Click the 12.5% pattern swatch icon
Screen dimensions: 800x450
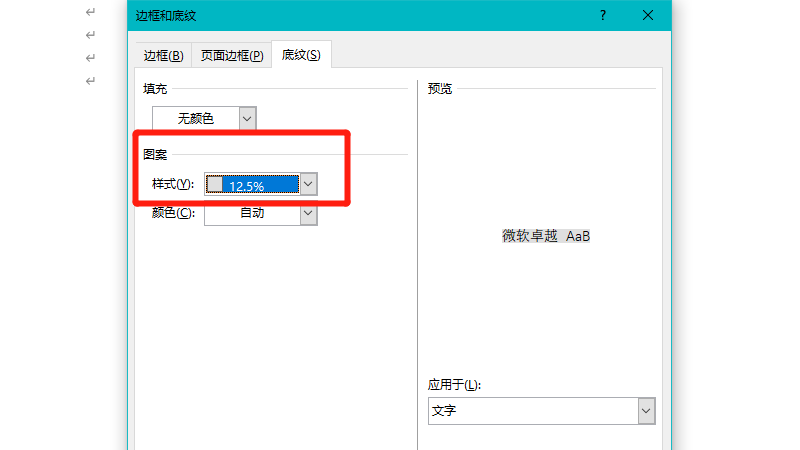215,184
